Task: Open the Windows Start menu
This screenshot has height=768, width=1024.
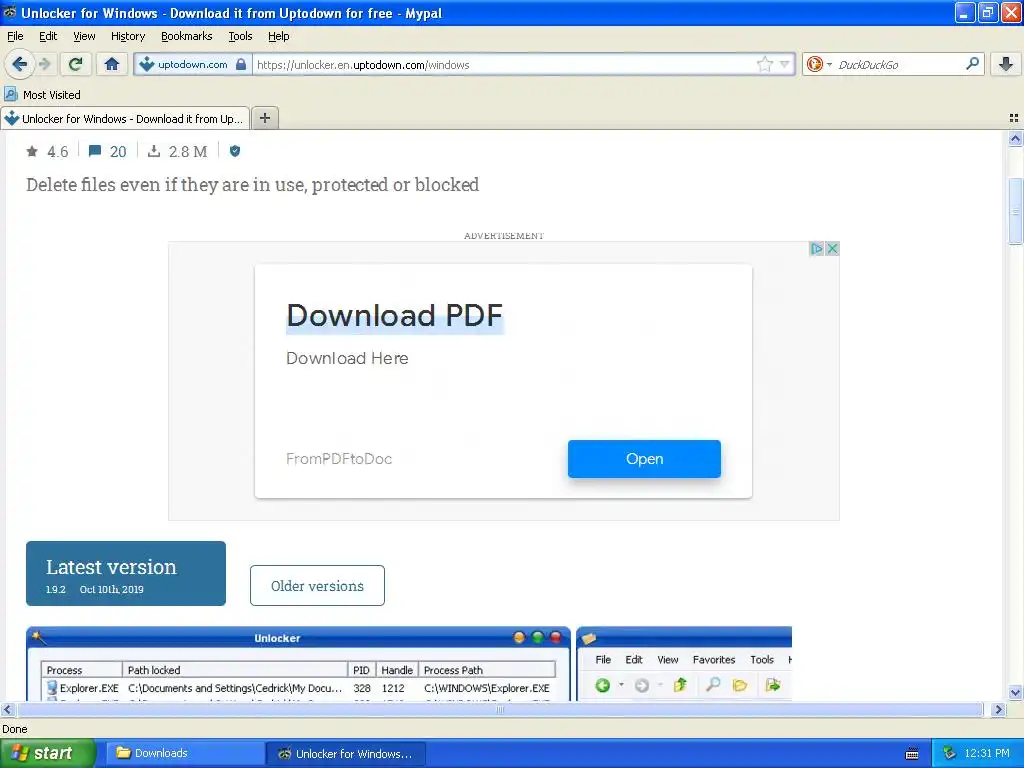Action: 48,753
